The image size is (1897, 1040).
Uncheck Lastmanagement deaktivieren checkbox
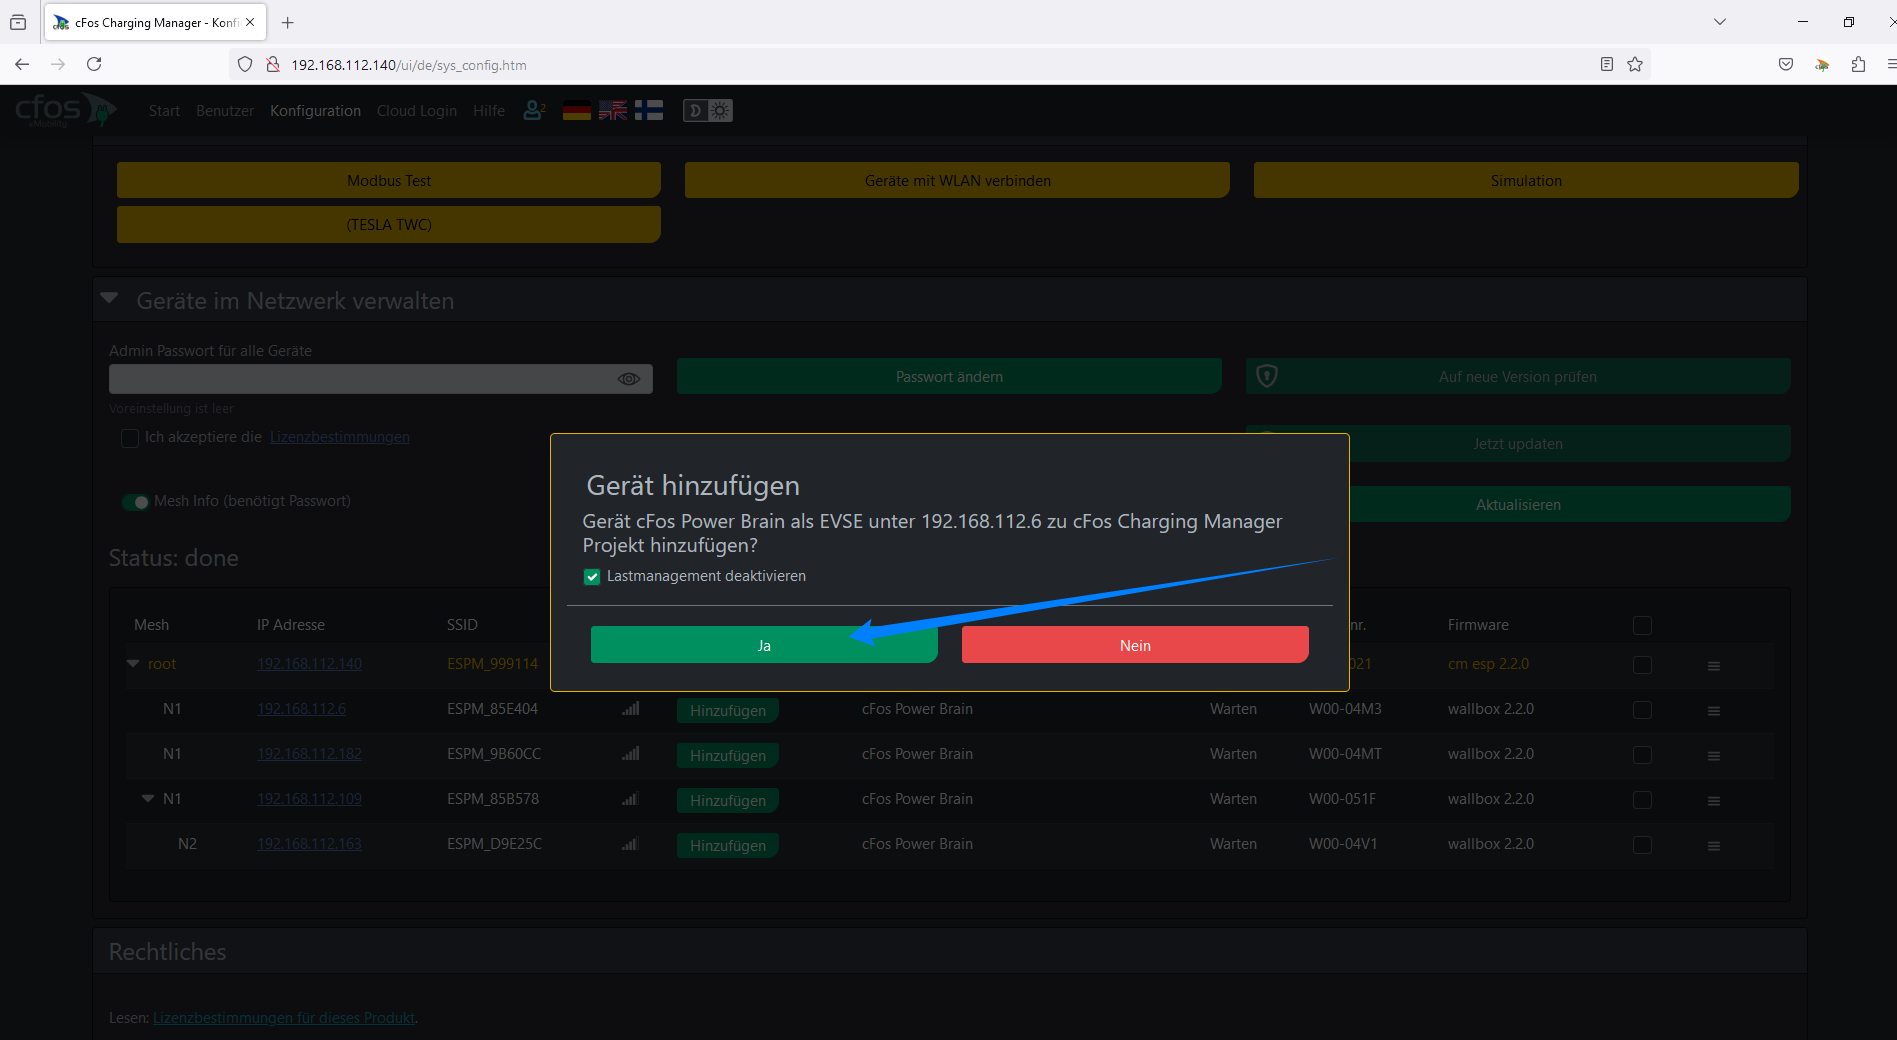coord(592,577)
